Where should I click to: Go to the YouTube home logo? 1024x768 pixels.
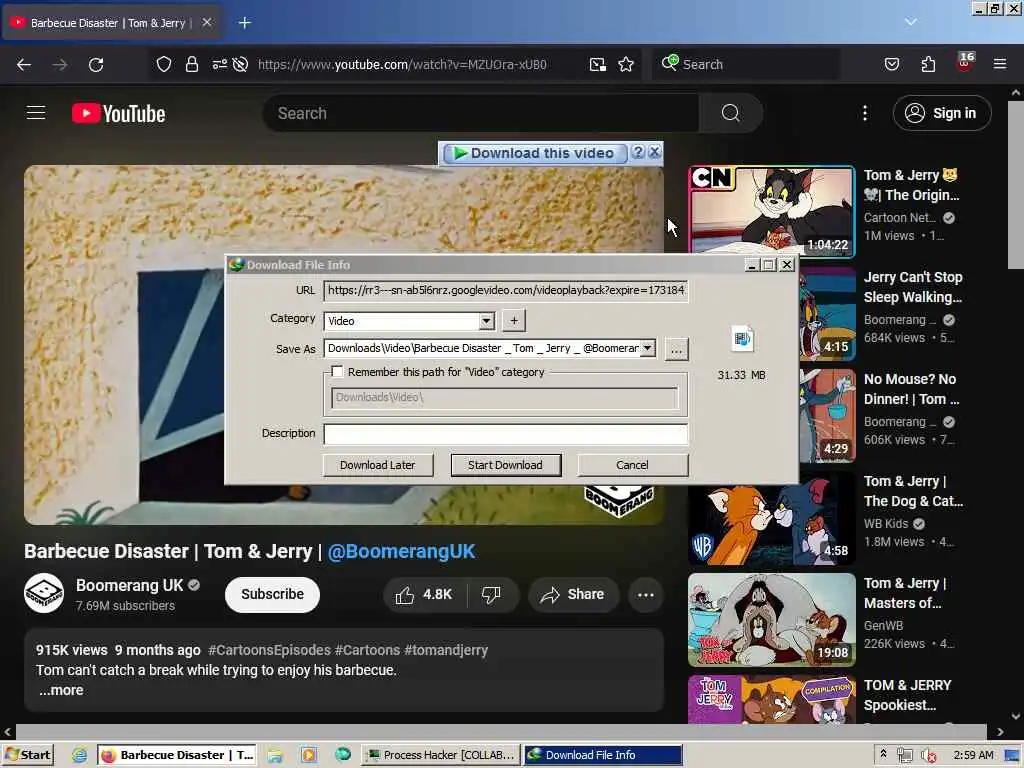coord(118,114)
